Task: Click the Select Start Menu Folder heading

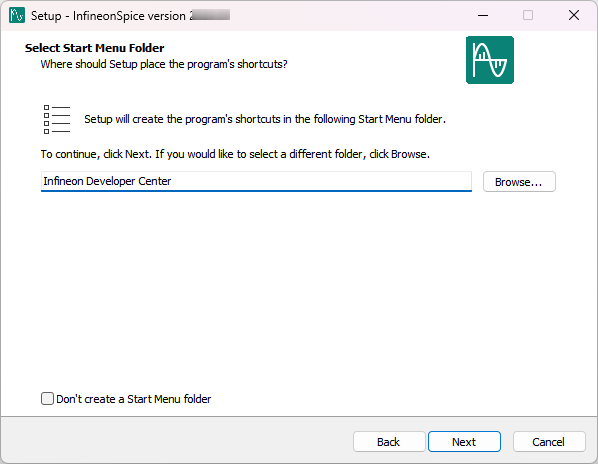Action: (x=95, y=48)
